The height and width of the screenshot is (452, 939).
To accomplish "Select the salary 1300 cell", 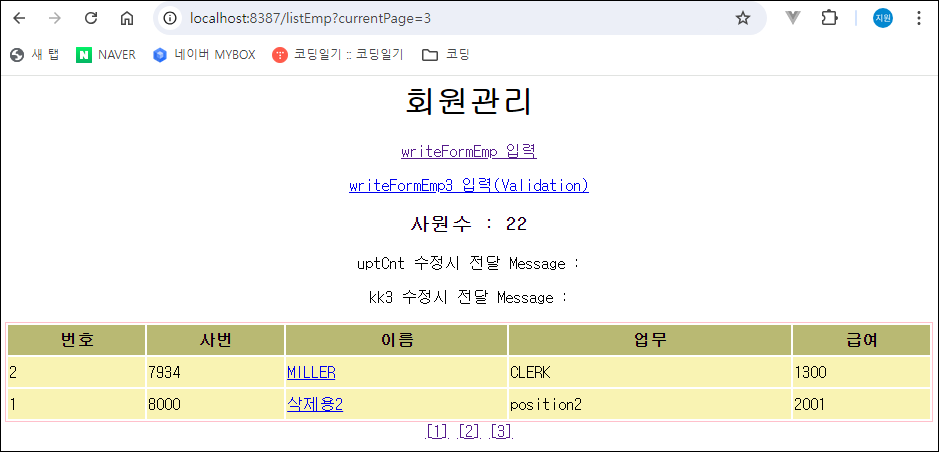I will (862, 372).
